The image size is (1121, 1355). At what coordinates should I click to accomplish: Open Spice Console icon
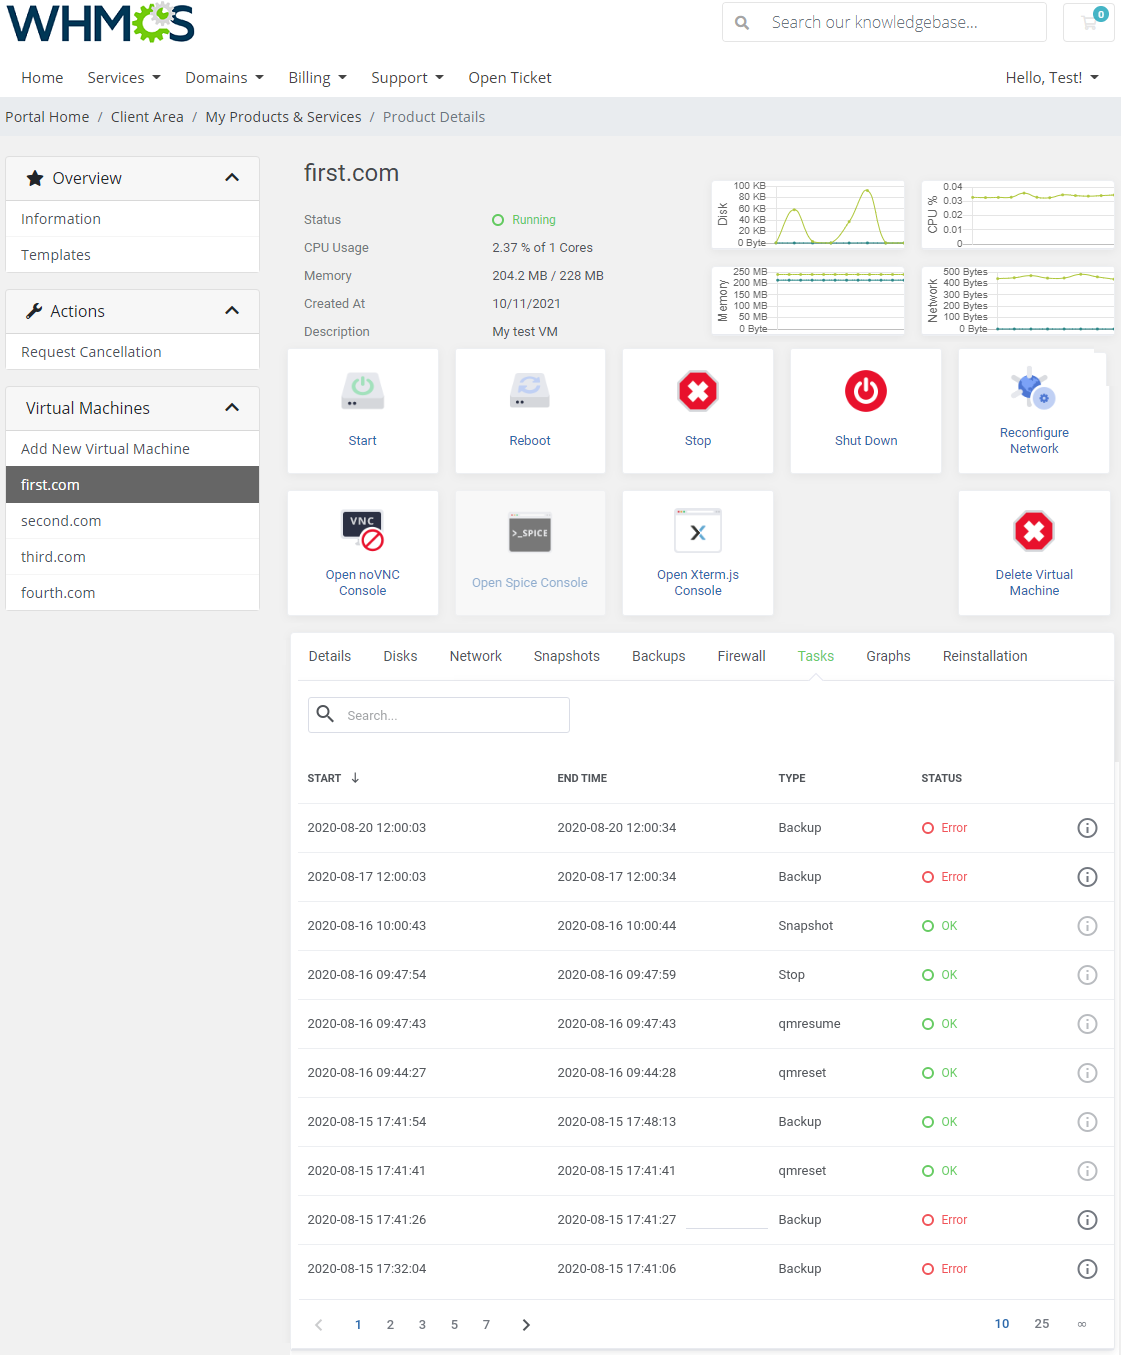point(530,533)
